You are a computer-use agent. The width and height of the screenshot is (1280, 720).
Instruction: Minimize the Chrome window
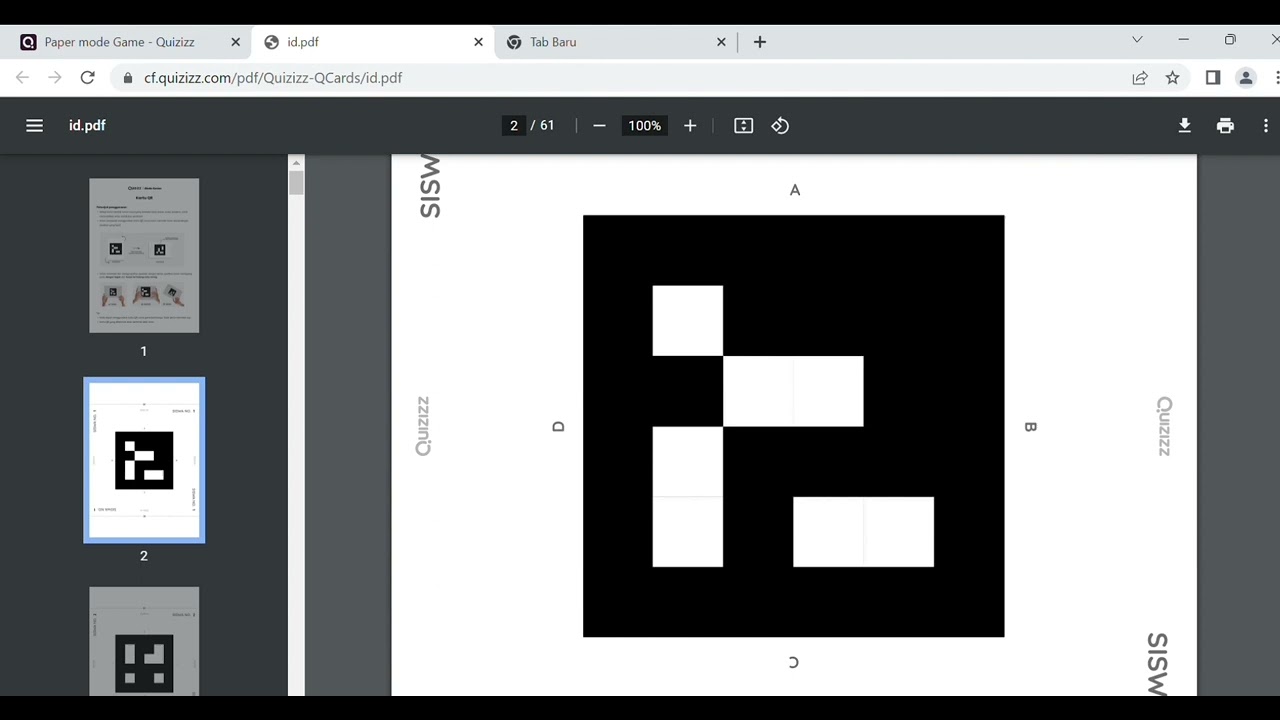click(1184, 40)
